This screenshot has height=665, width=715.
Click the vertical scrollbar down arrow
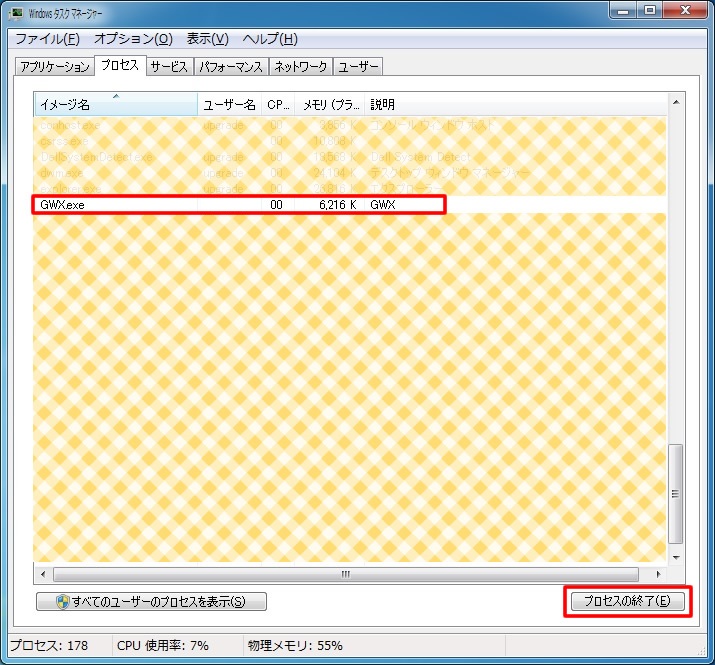click(676, 558)
